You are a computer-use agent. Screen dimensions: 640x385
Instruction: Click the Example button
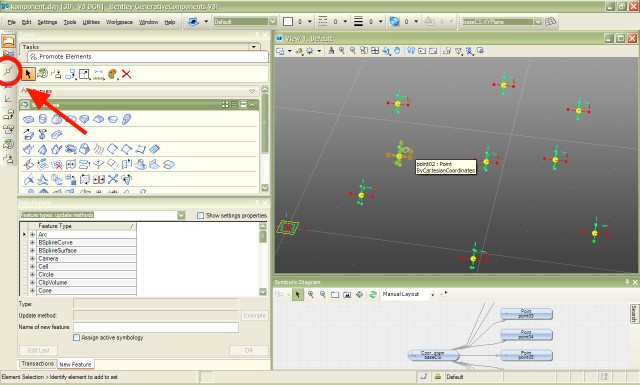pos(255,316)
